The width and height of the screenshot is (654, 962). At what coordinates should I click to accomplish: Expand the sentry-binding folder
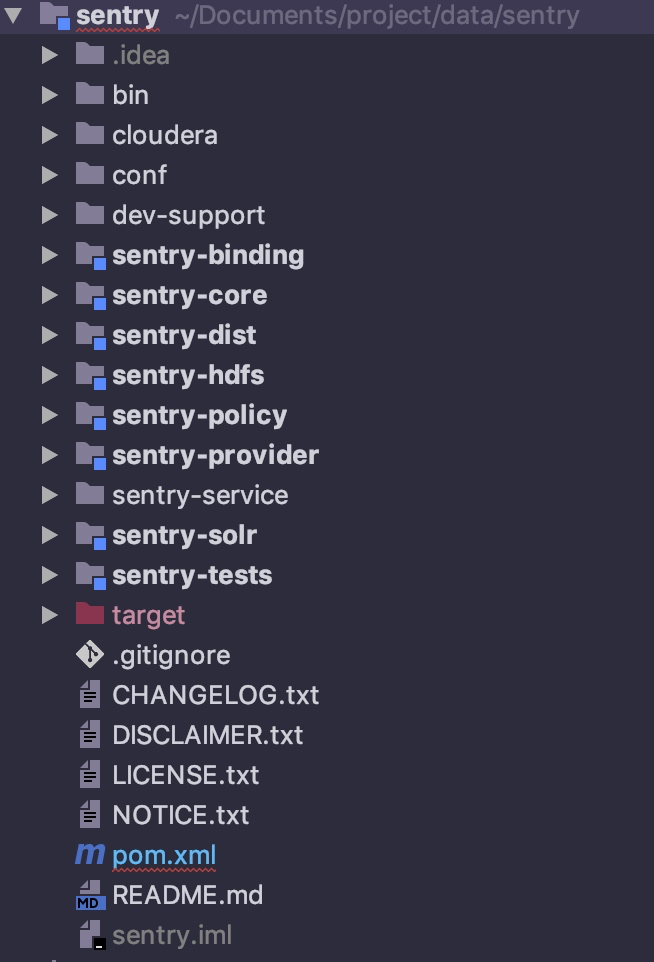50,255
